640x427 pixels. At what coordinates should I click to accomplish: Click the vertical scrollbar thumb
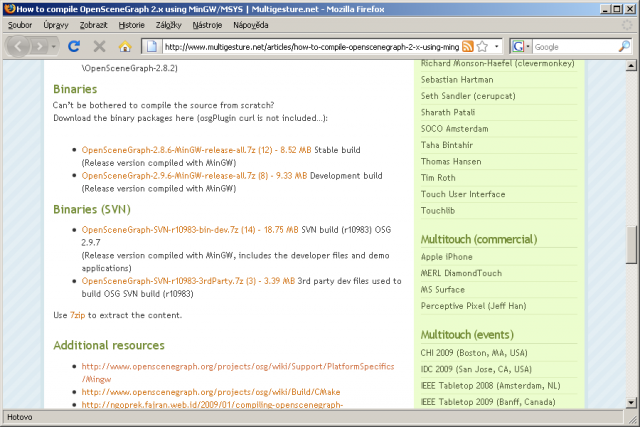click(x=631, y=245)
